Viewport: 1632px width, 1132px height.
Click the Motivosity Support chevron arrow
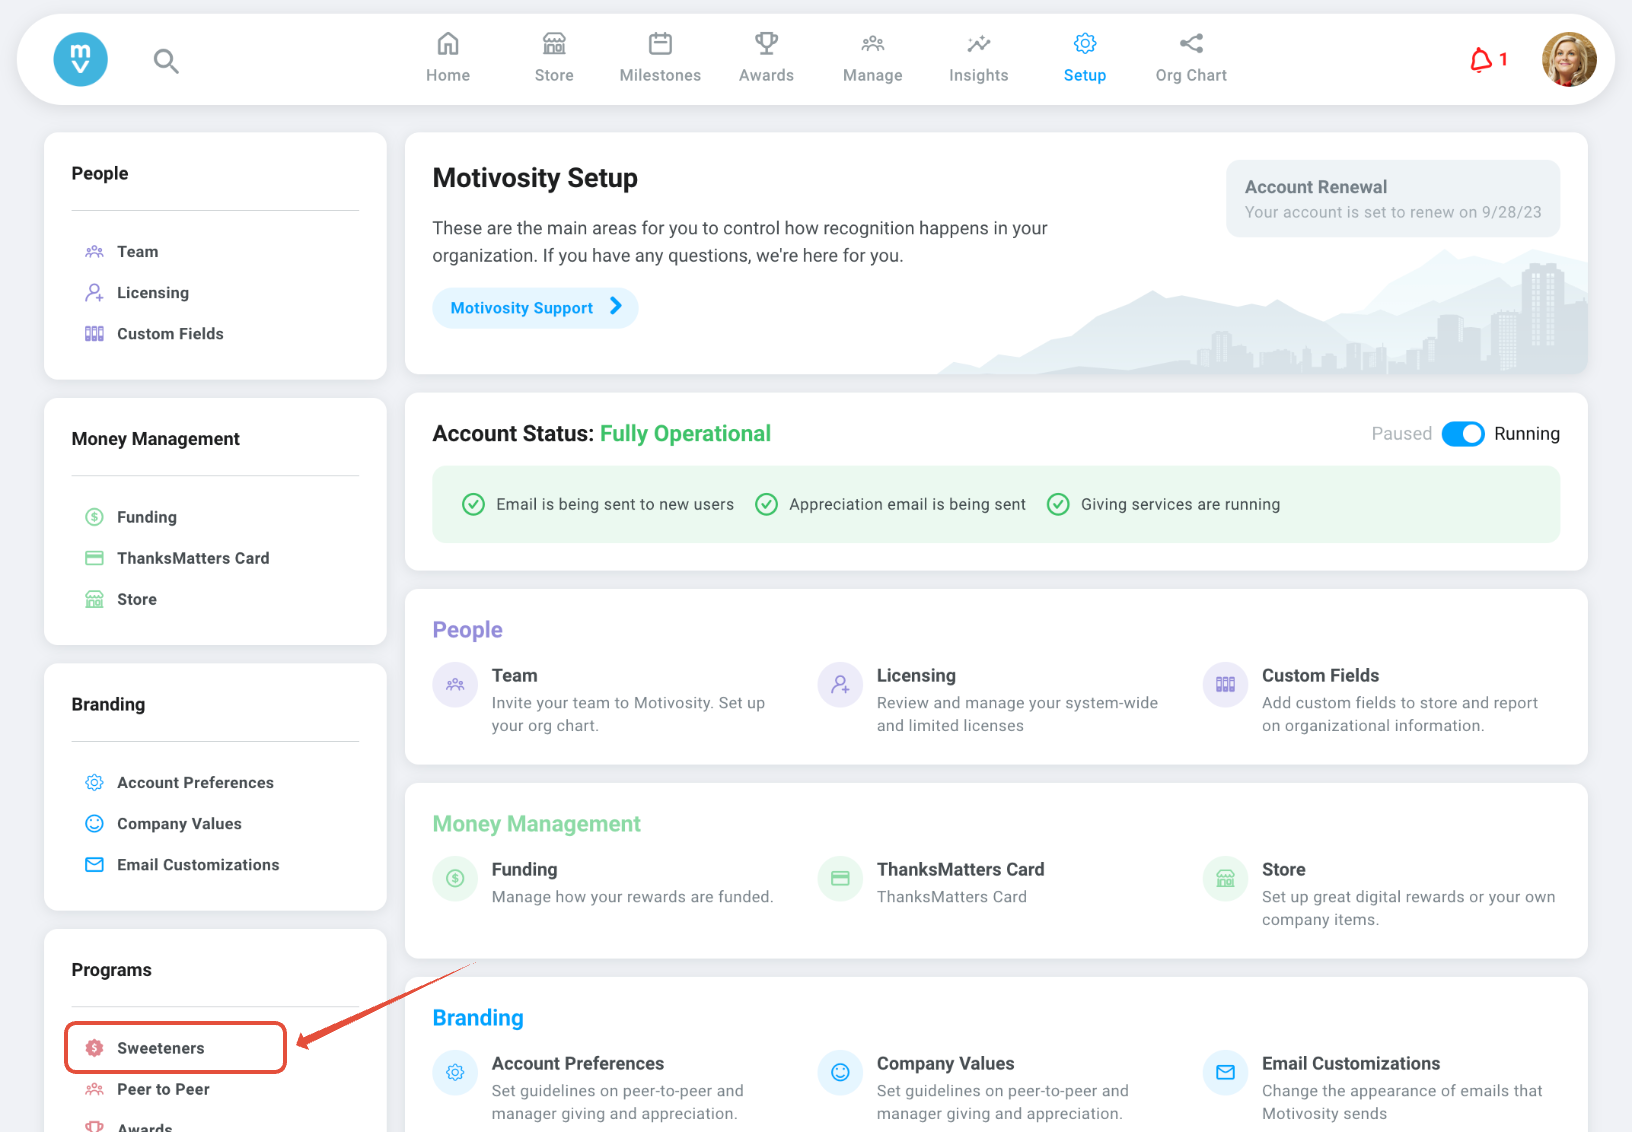pyautogui.click(x=616, y=307)
